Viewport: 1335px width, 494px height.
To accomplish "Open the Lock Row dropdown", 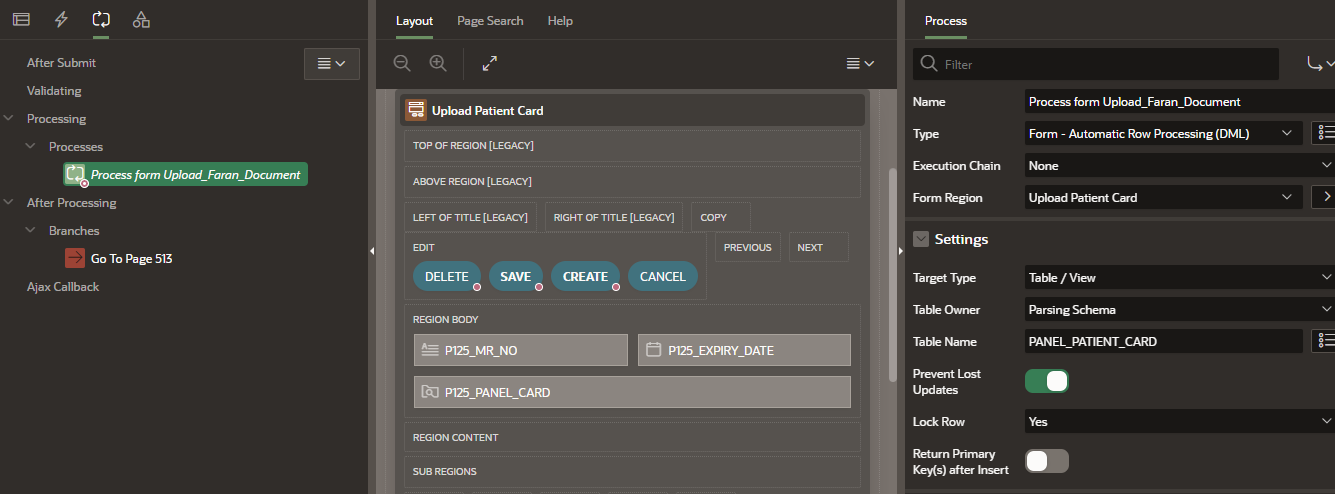I will pyautogui.click(x=1179, y=421).
